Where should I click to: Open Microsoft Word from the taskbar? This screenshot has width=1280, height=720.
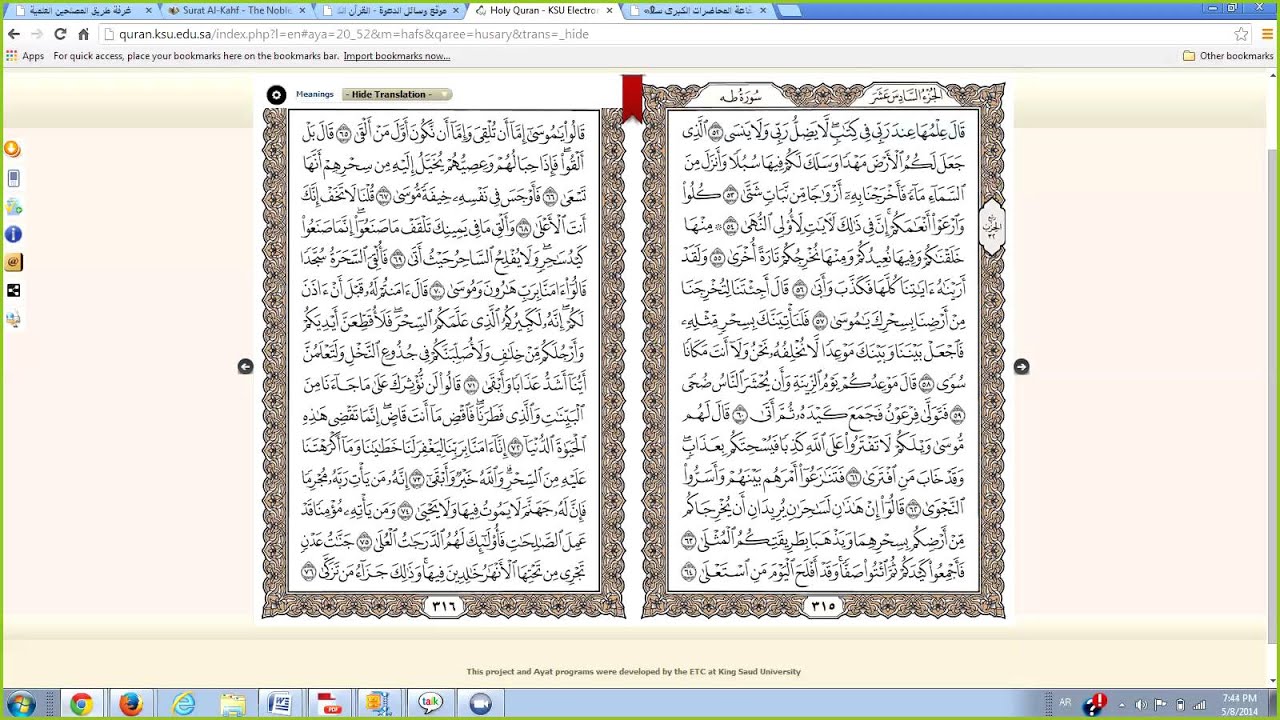click(280, 704)
